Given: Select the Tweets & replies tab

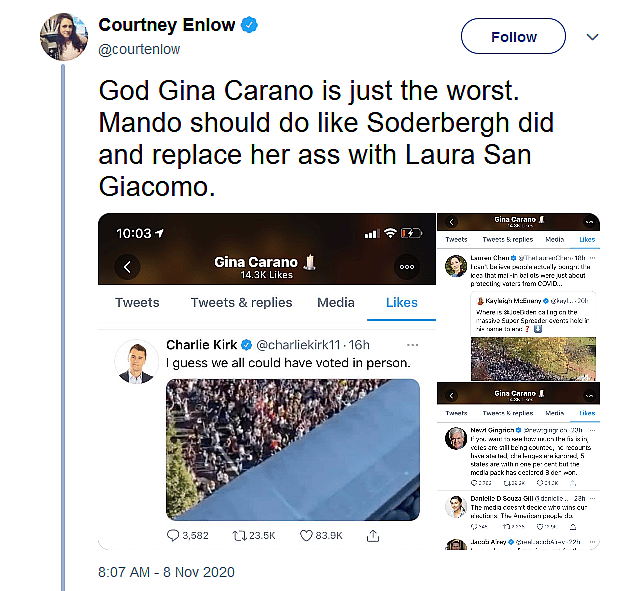Looking at the screenshot, I should 241,303.
